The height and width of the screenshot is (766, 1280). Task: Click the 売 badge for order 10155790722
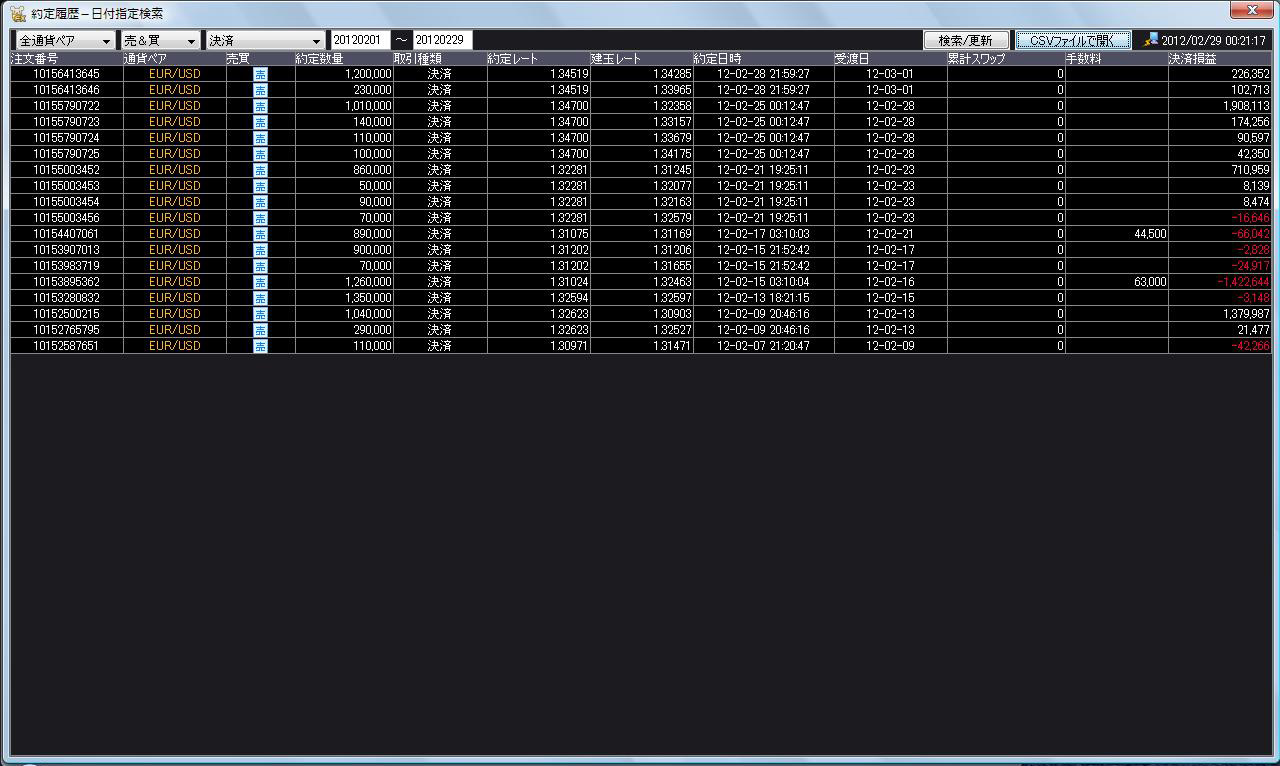260,106
